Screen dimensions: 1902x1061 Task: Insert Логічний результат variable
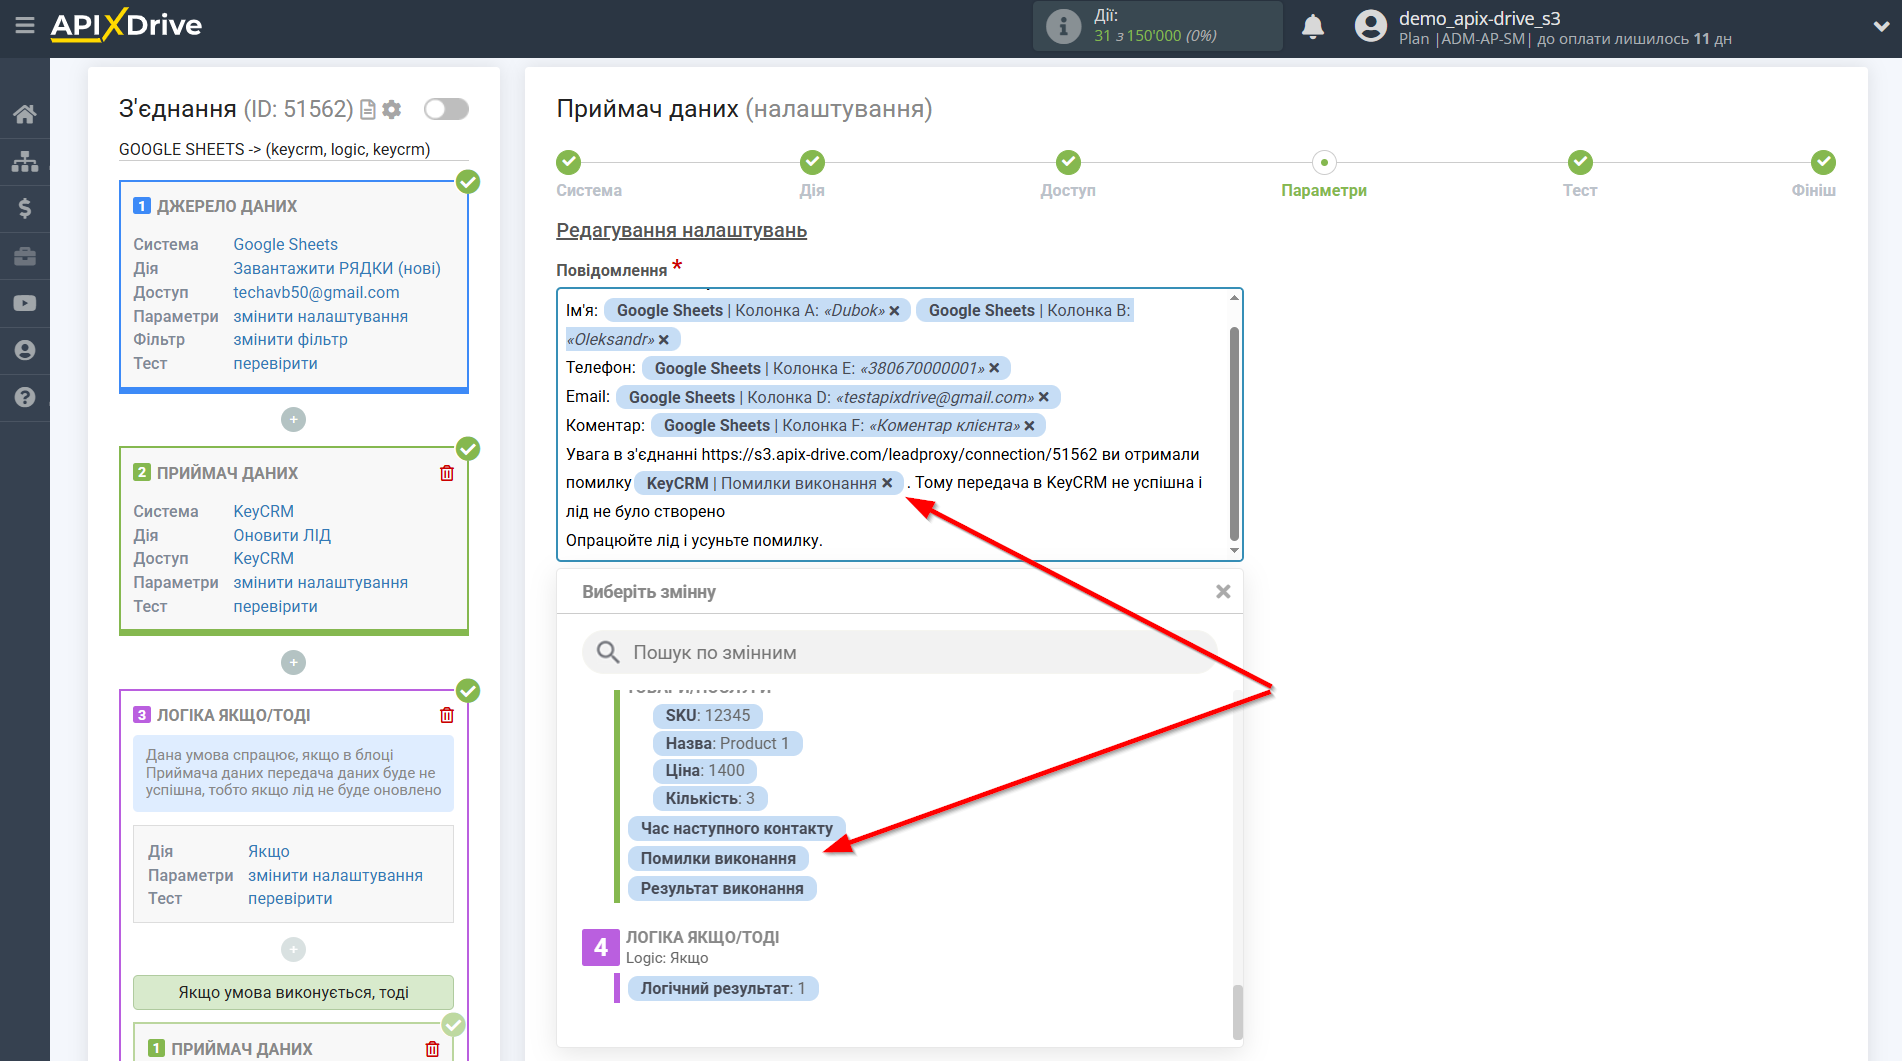tap(723, 989)
